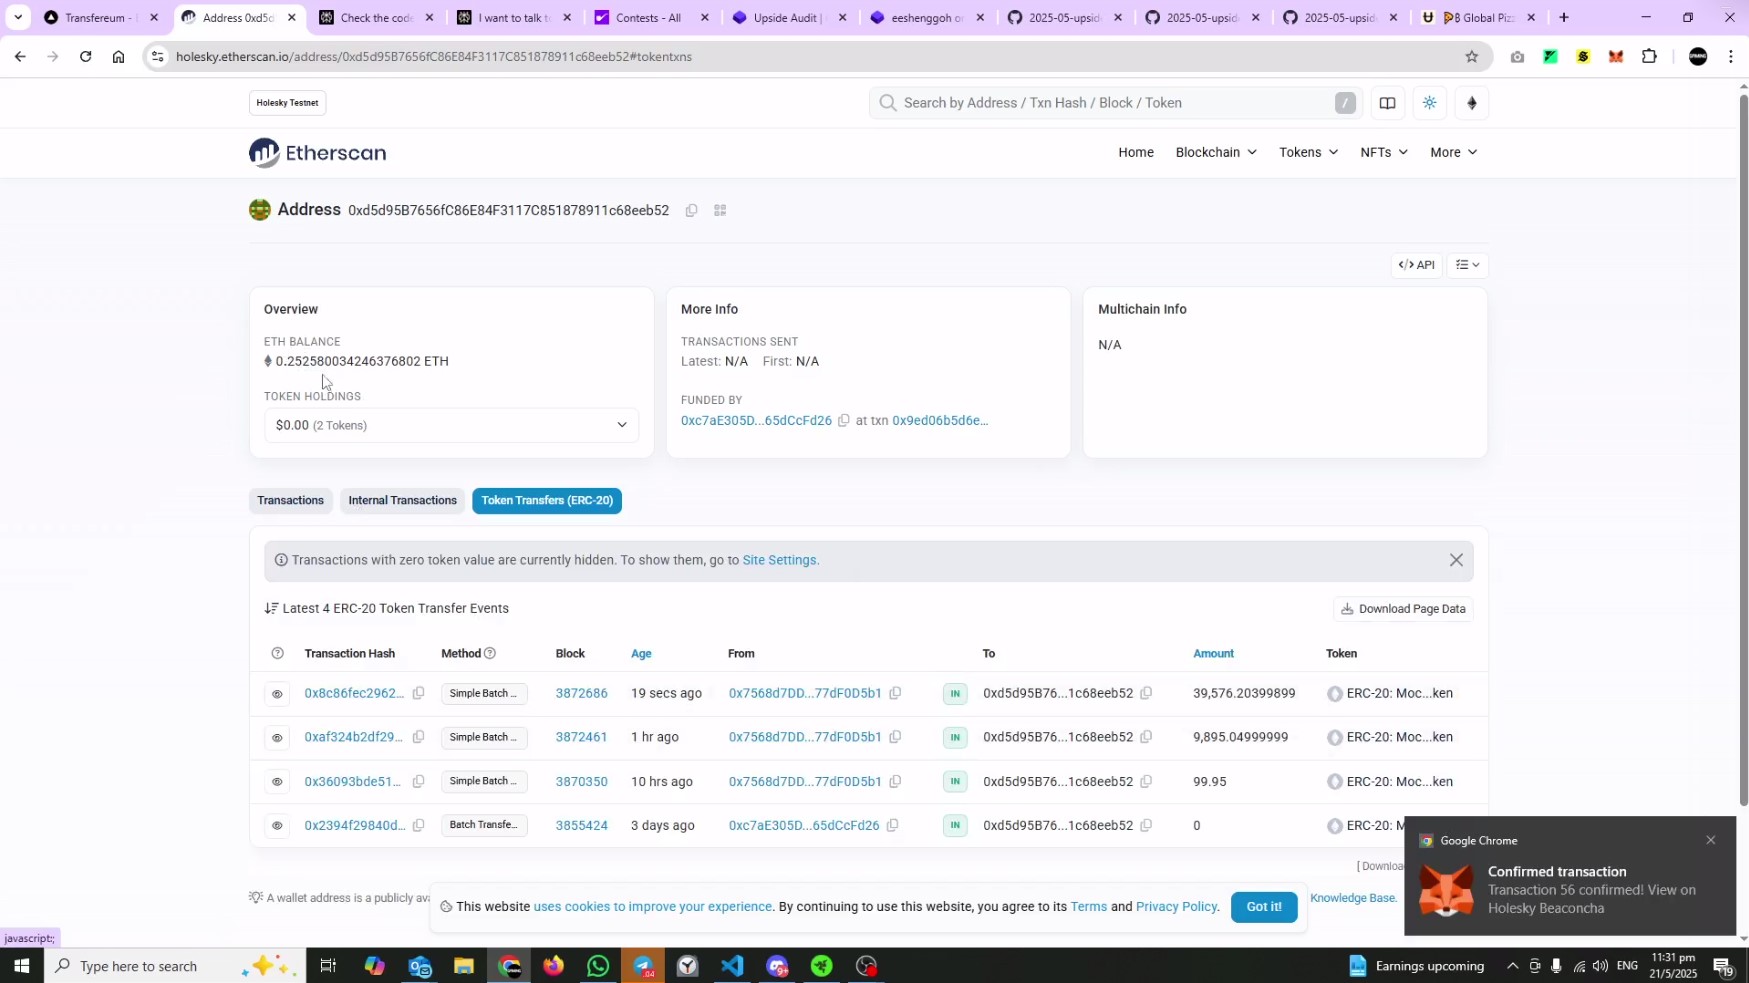The height and width of the screenshot is (983, 1749).
Task: Preview transaction 0xaf324b2df29 with eye icon
Action: (278, 737)
